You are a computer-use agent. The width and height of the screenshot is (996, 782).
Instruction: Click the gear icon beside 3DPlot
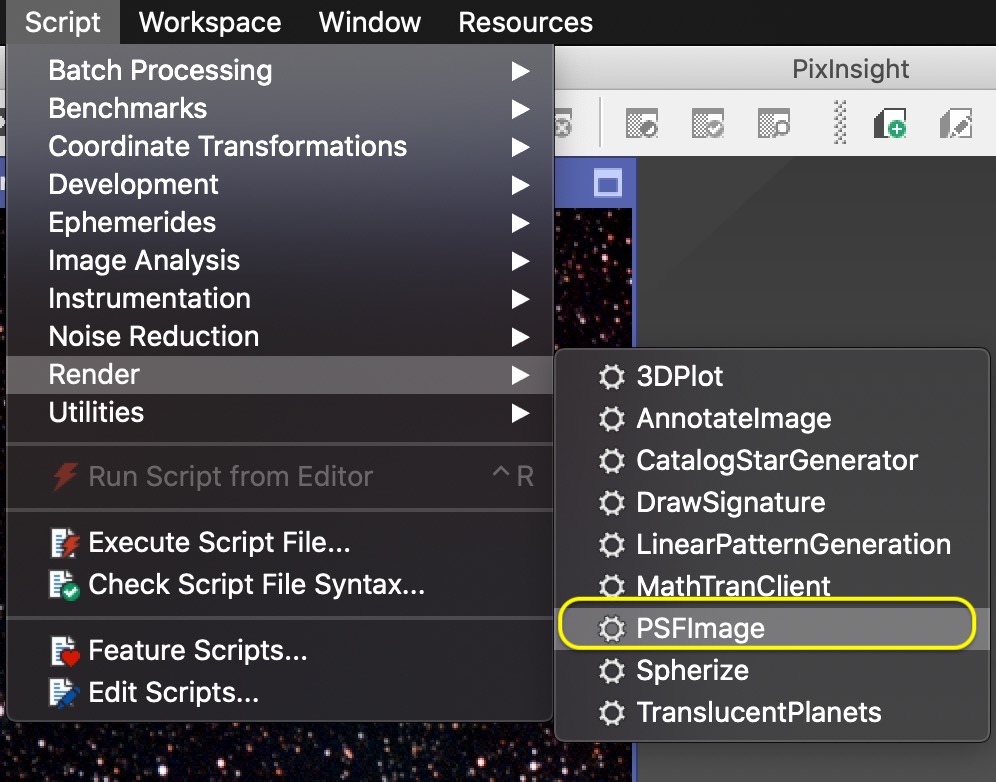tap(610, 377)
